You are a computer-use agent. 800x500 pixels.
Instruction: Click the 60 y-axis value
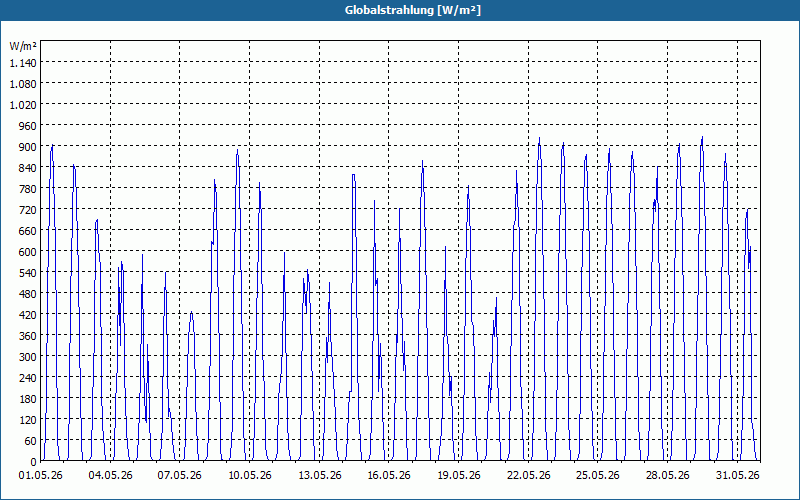[x=31, y=441]
